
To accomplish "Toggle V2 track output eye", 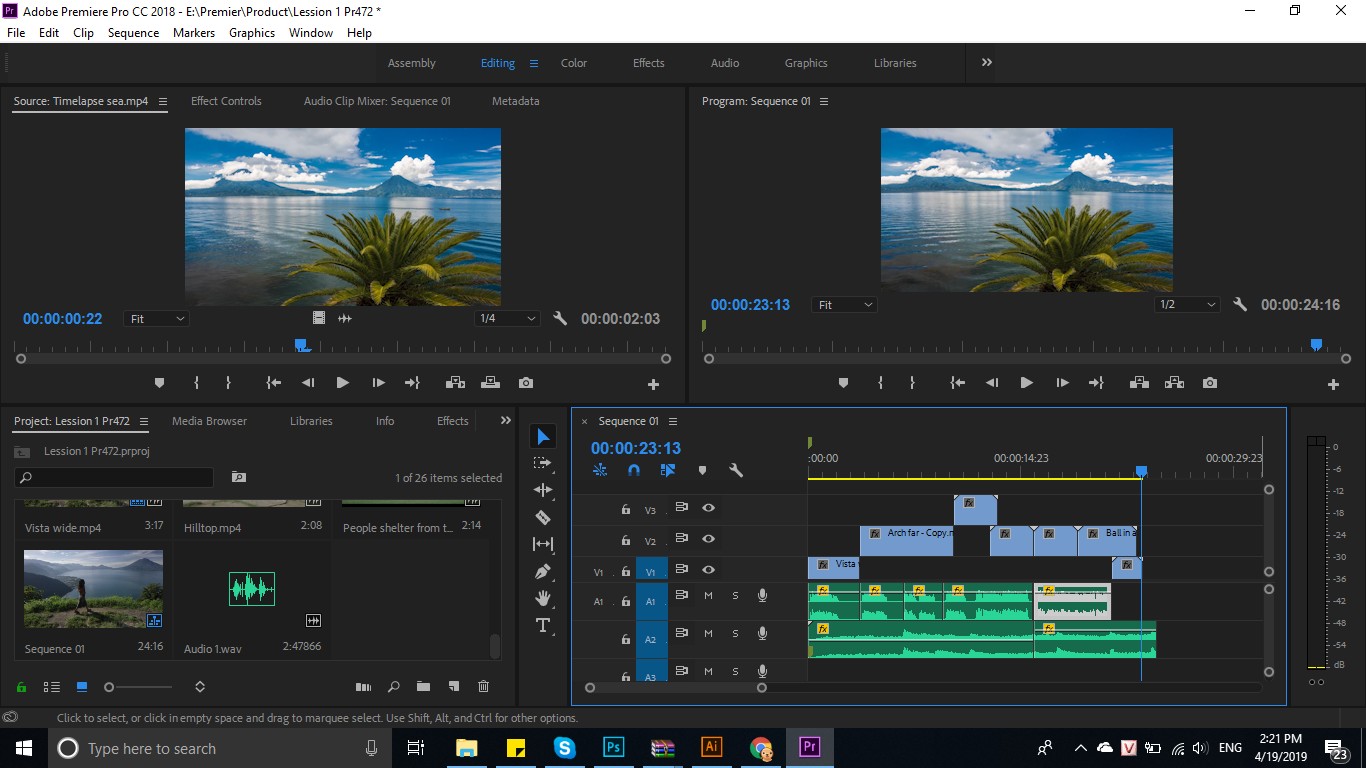I will click(708, 539).
